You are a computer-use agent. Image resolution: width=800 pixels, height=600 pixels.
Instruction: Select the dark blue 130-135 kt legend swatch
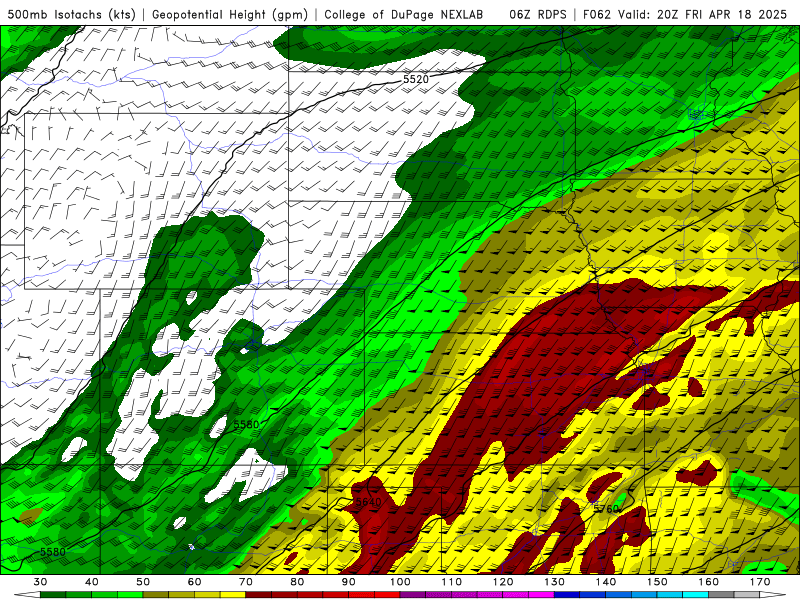tap(567, 595)
